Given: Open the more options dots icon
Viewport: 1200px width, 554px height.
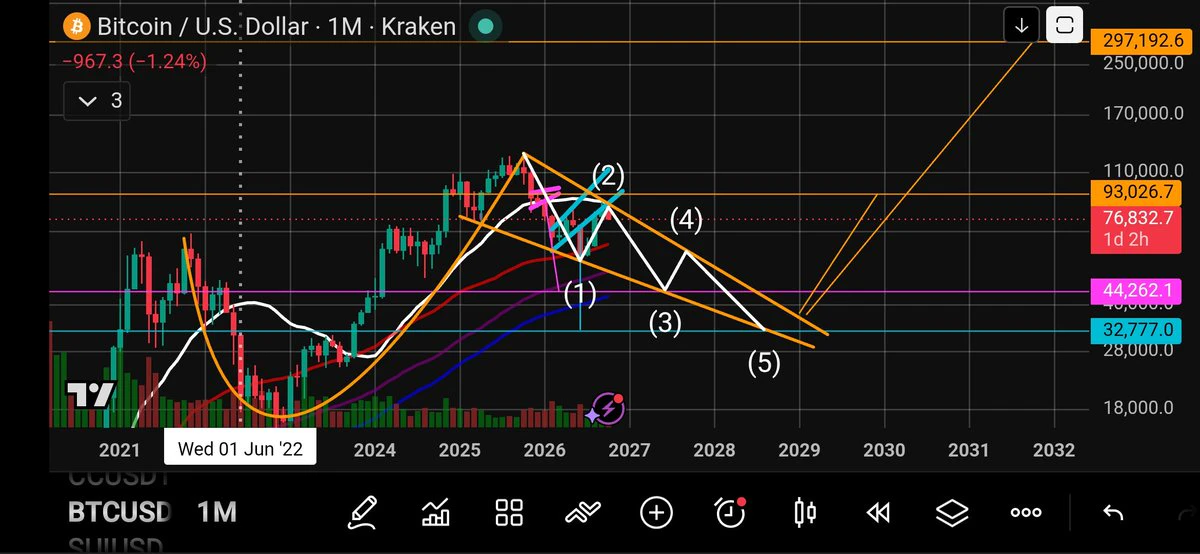Looking at the screenshot, I should (1026, 513).
